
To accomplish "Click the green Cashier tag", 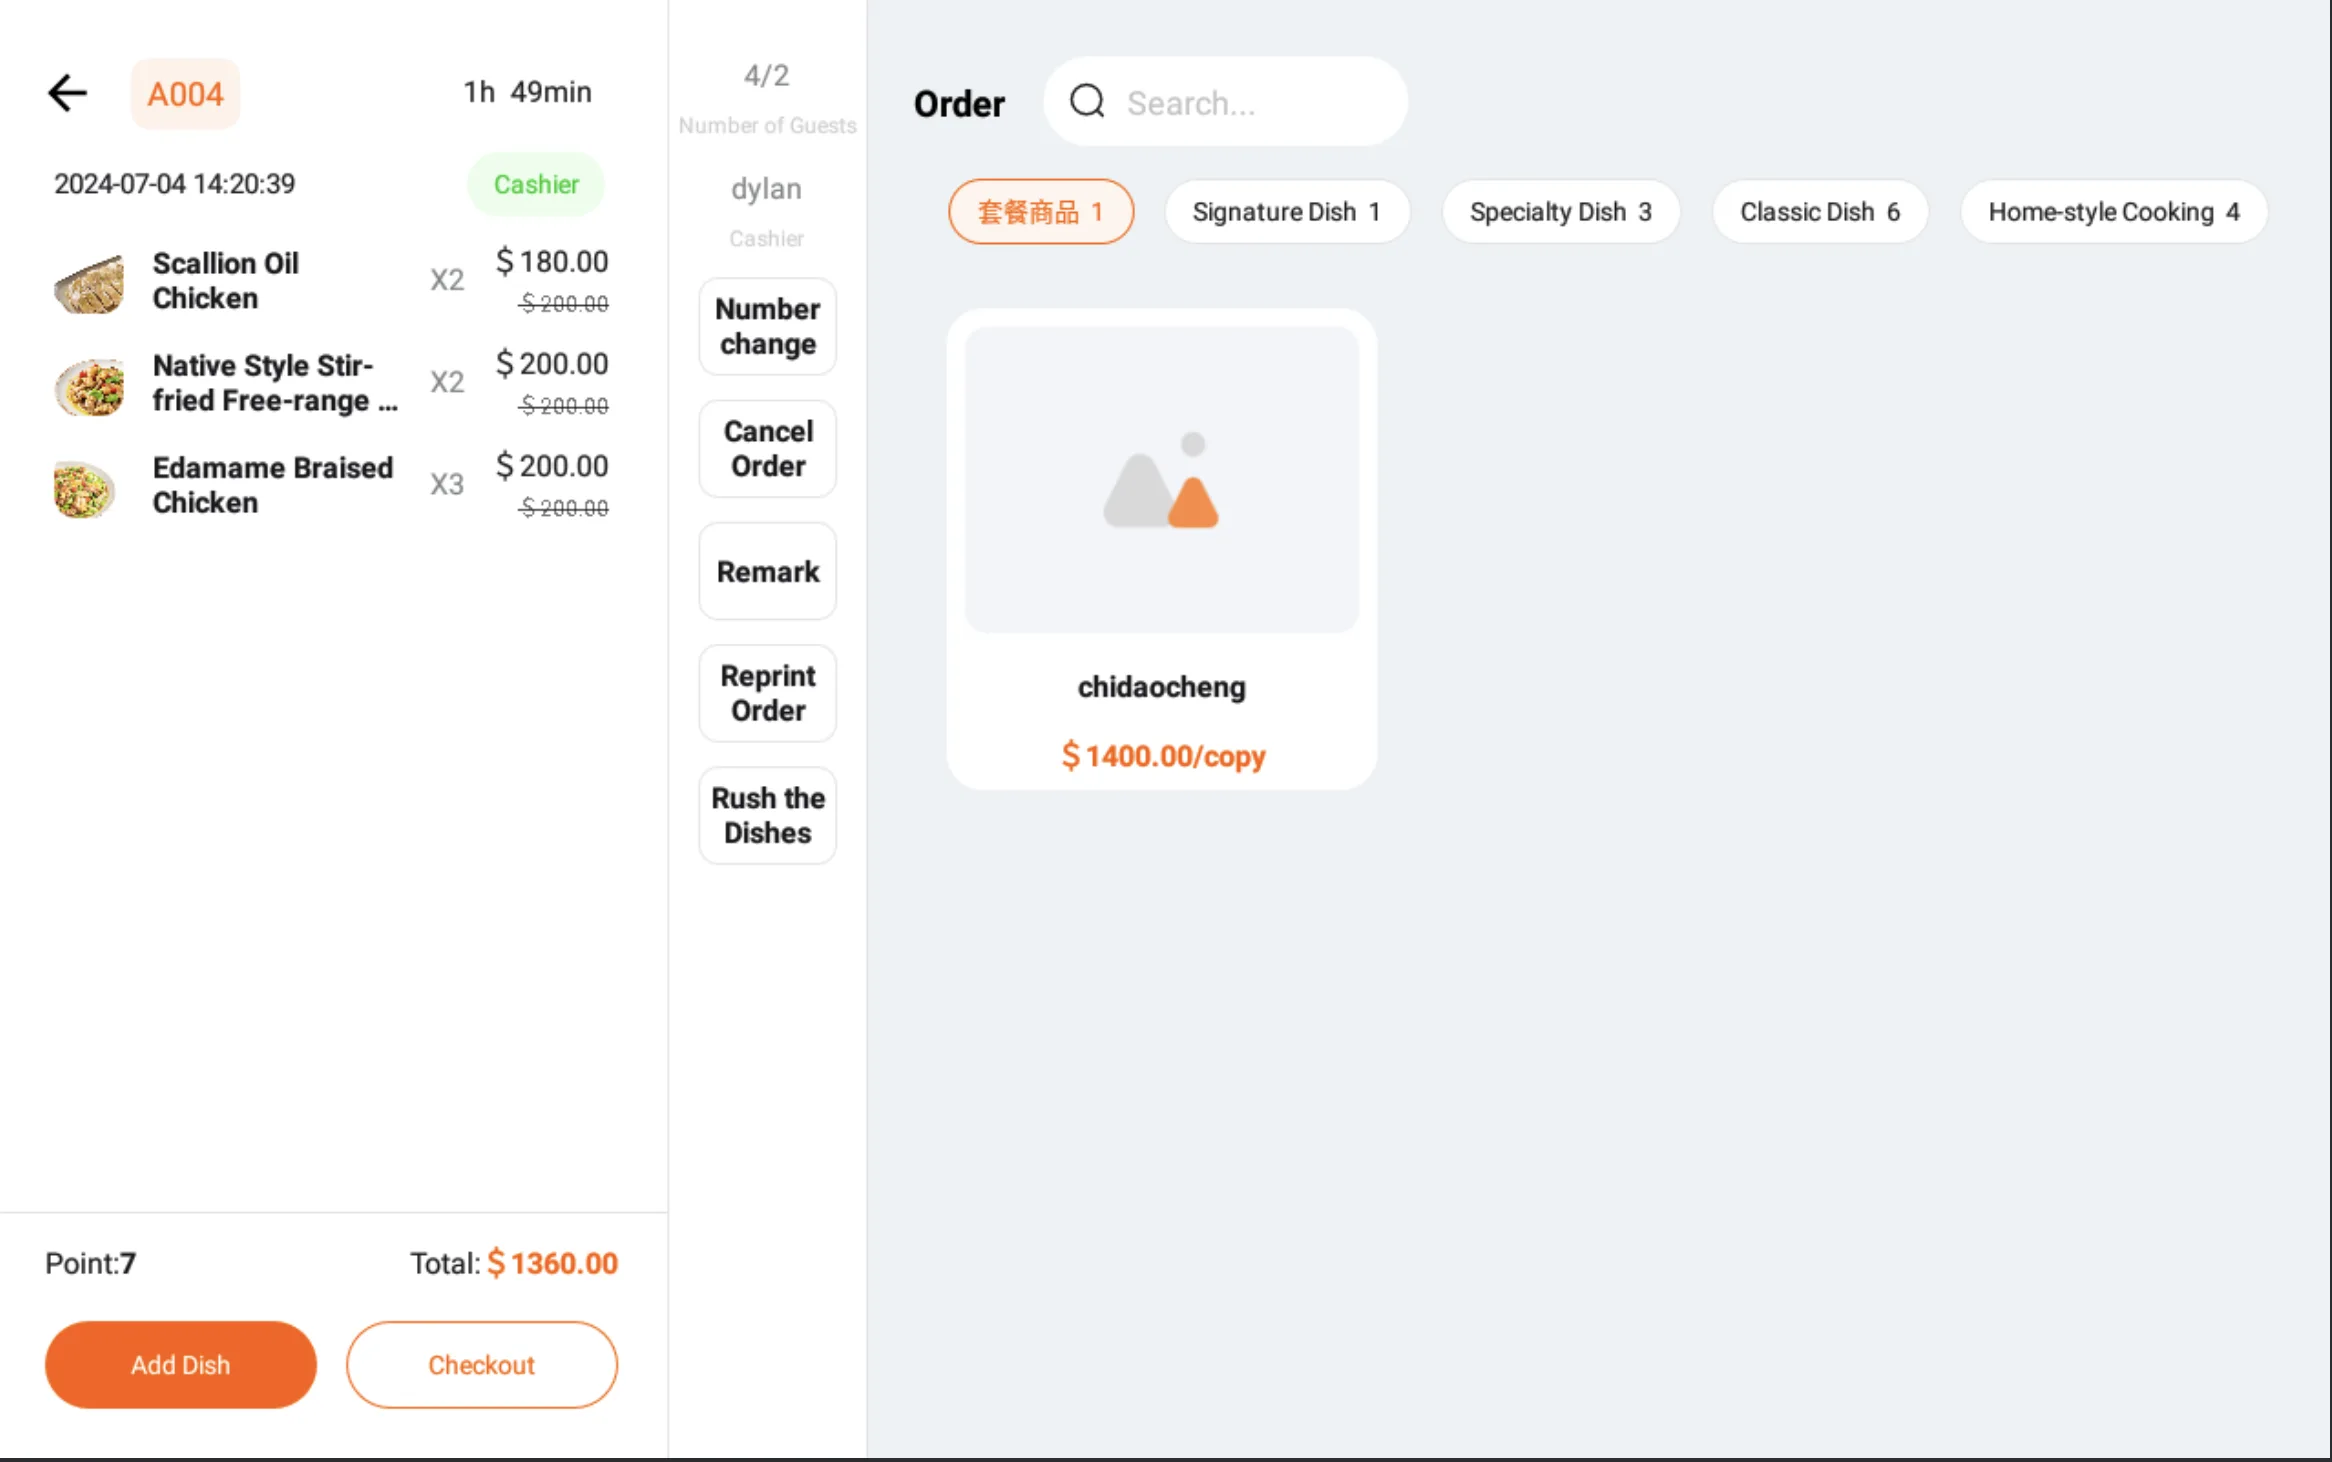I will [x=536, y=184].
